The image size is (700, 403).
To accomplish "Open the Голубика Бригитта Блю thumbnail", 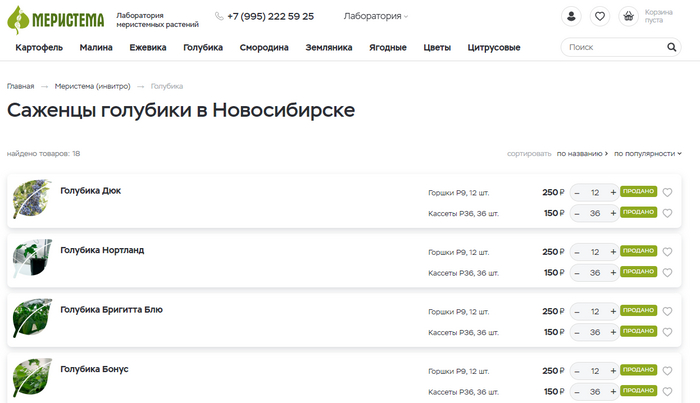I will 32,317.
